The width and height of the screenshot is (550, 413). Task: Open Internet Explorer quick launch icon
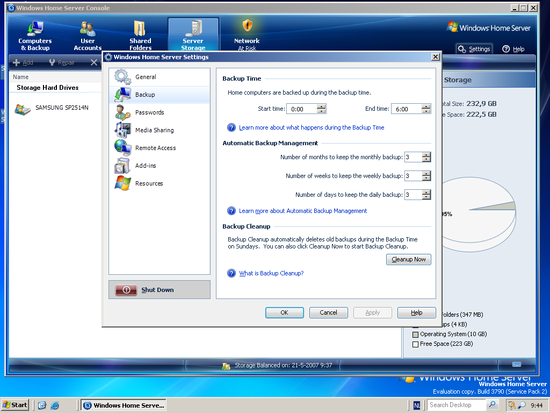coord(55,406)
